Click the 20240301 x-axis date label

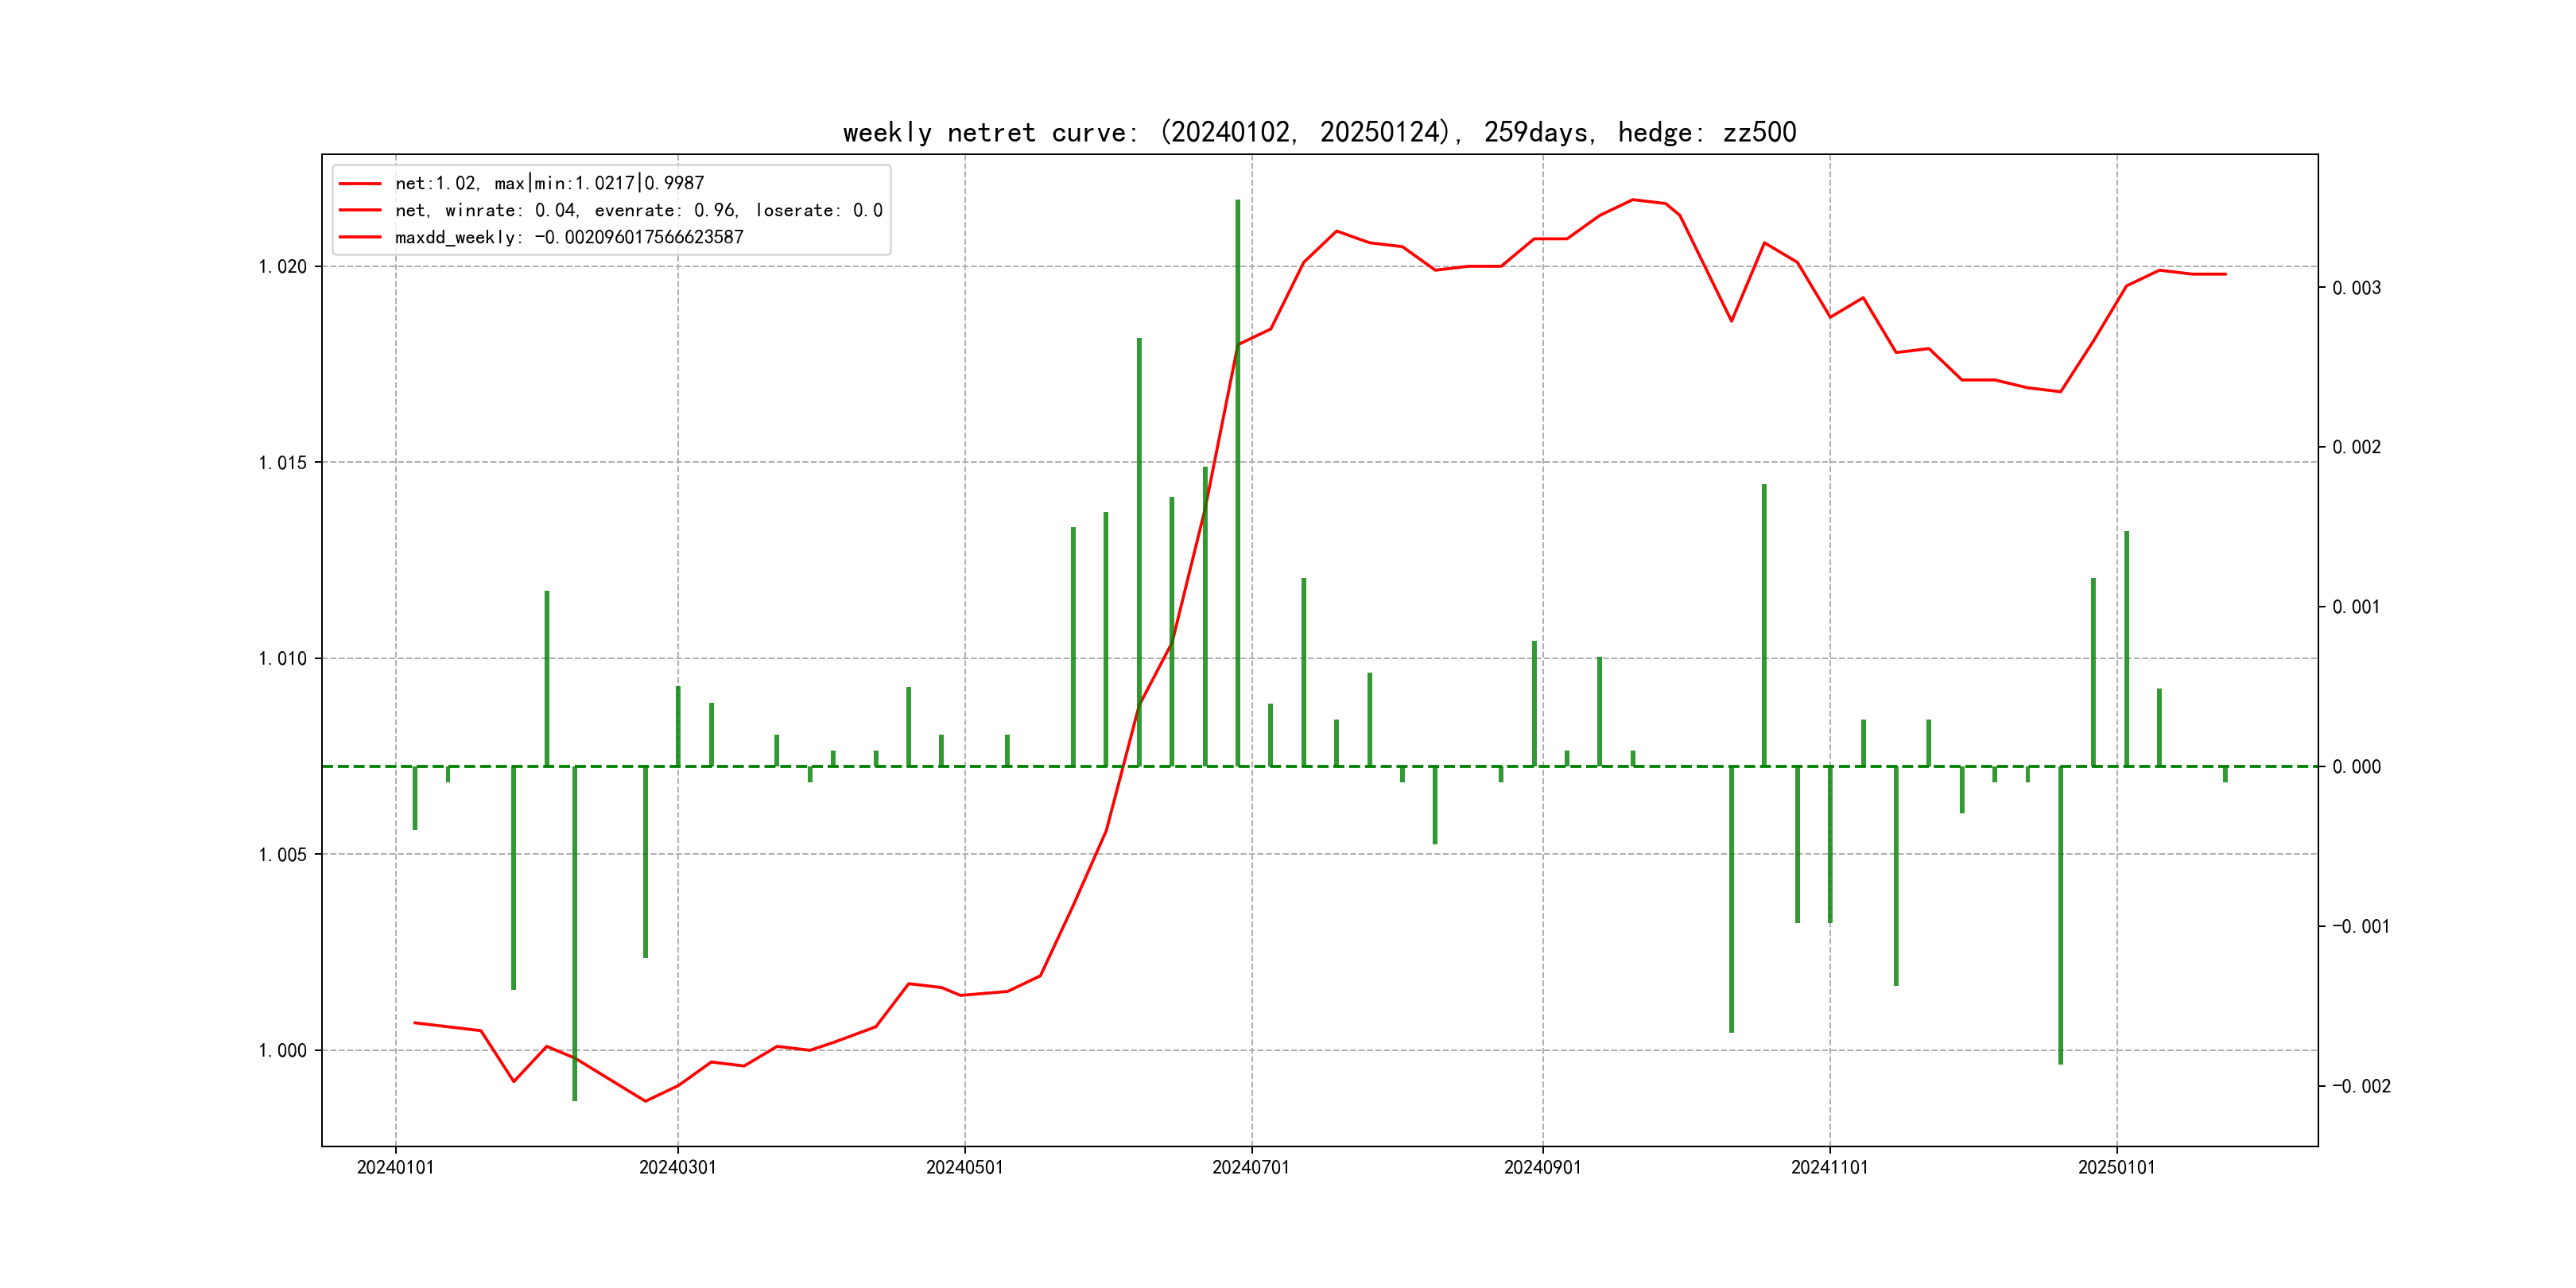pos(677,1167)
